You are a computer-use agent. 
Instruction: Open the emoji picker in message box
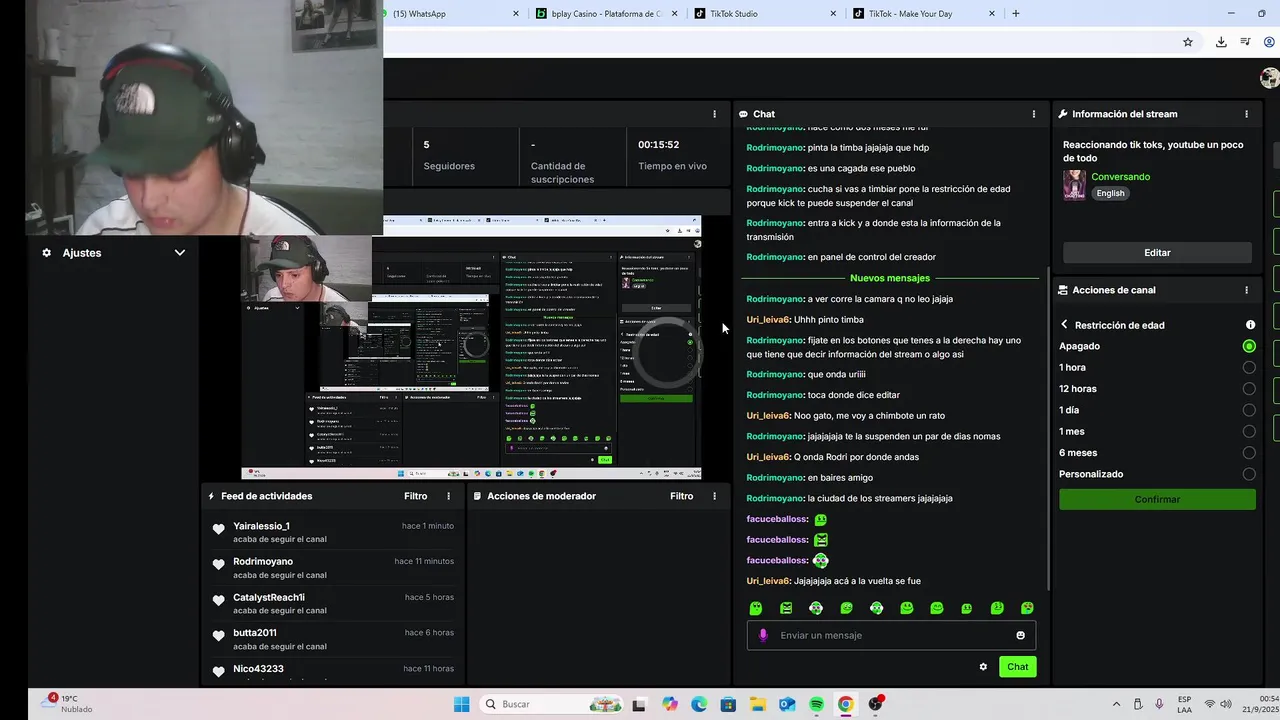(1020, 635)
